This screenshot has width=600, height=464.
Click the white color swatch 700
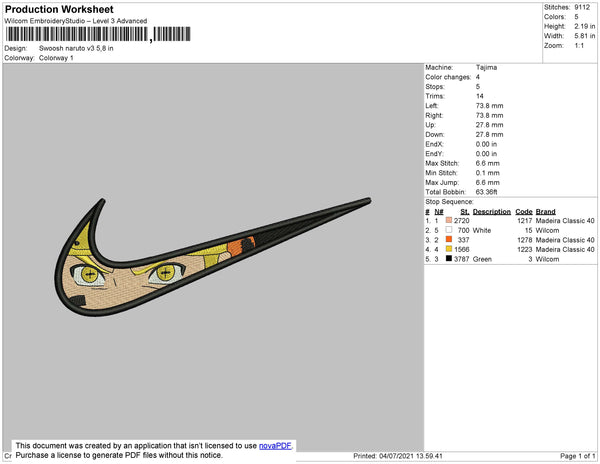point(449,230)
